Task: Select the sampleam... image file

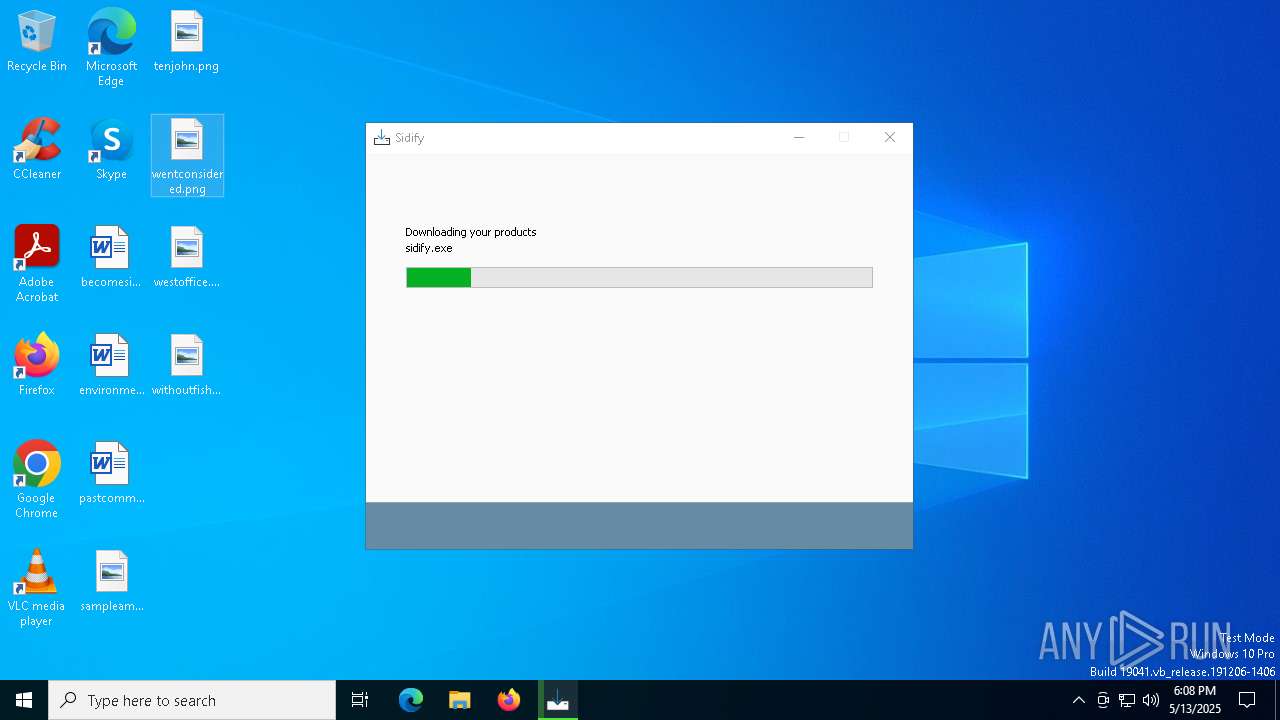Action: pyautogui.click(x=111, y=582)
